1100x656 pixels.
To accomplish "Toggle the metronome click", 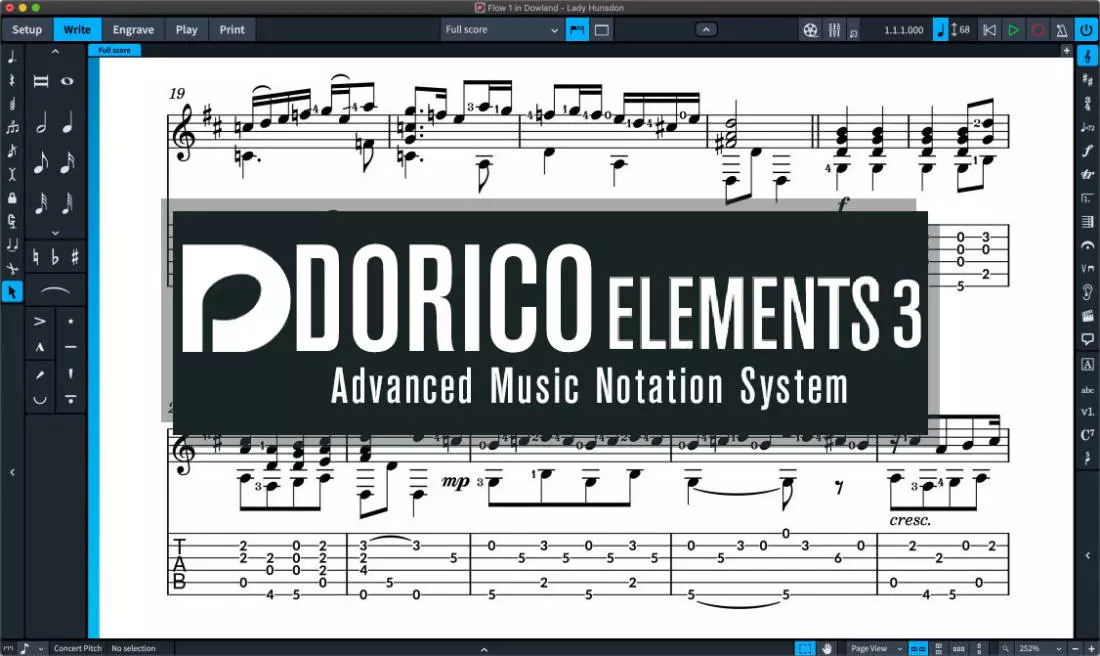I will 1061,30.
